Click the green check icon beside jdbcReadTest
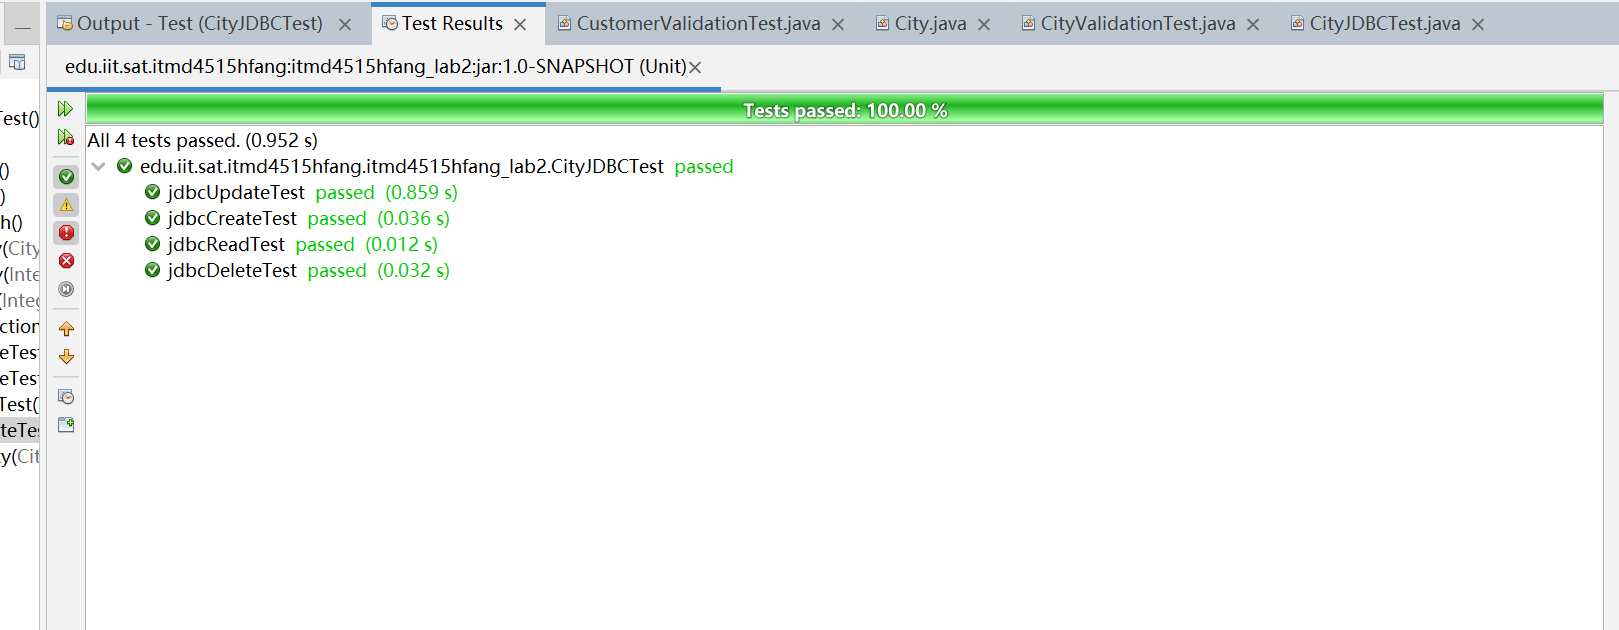This screenshot has height=630, width=1619. 153,244
